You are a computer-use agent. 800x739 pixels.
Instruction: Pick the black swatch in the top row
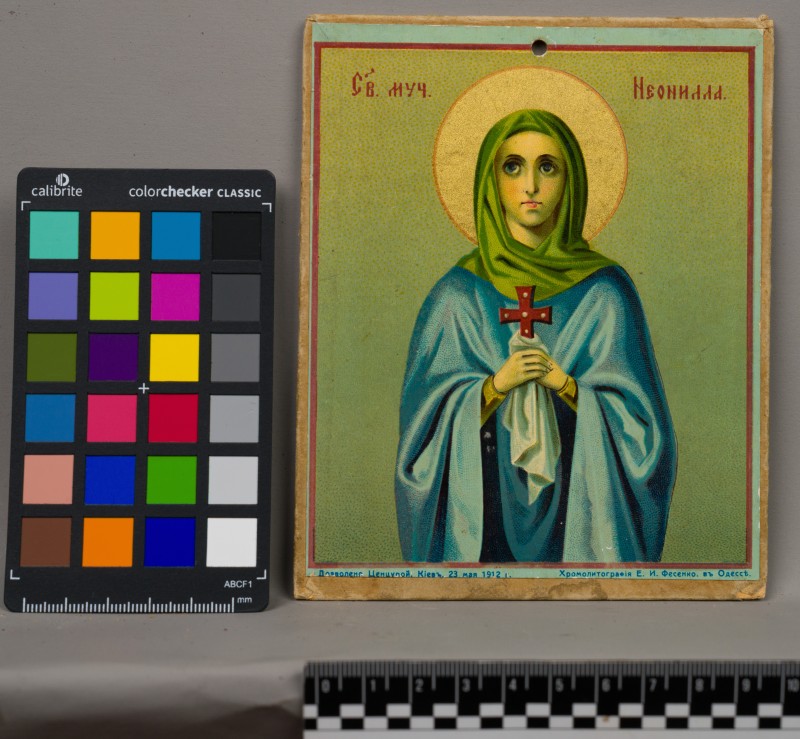coord(236,235)
